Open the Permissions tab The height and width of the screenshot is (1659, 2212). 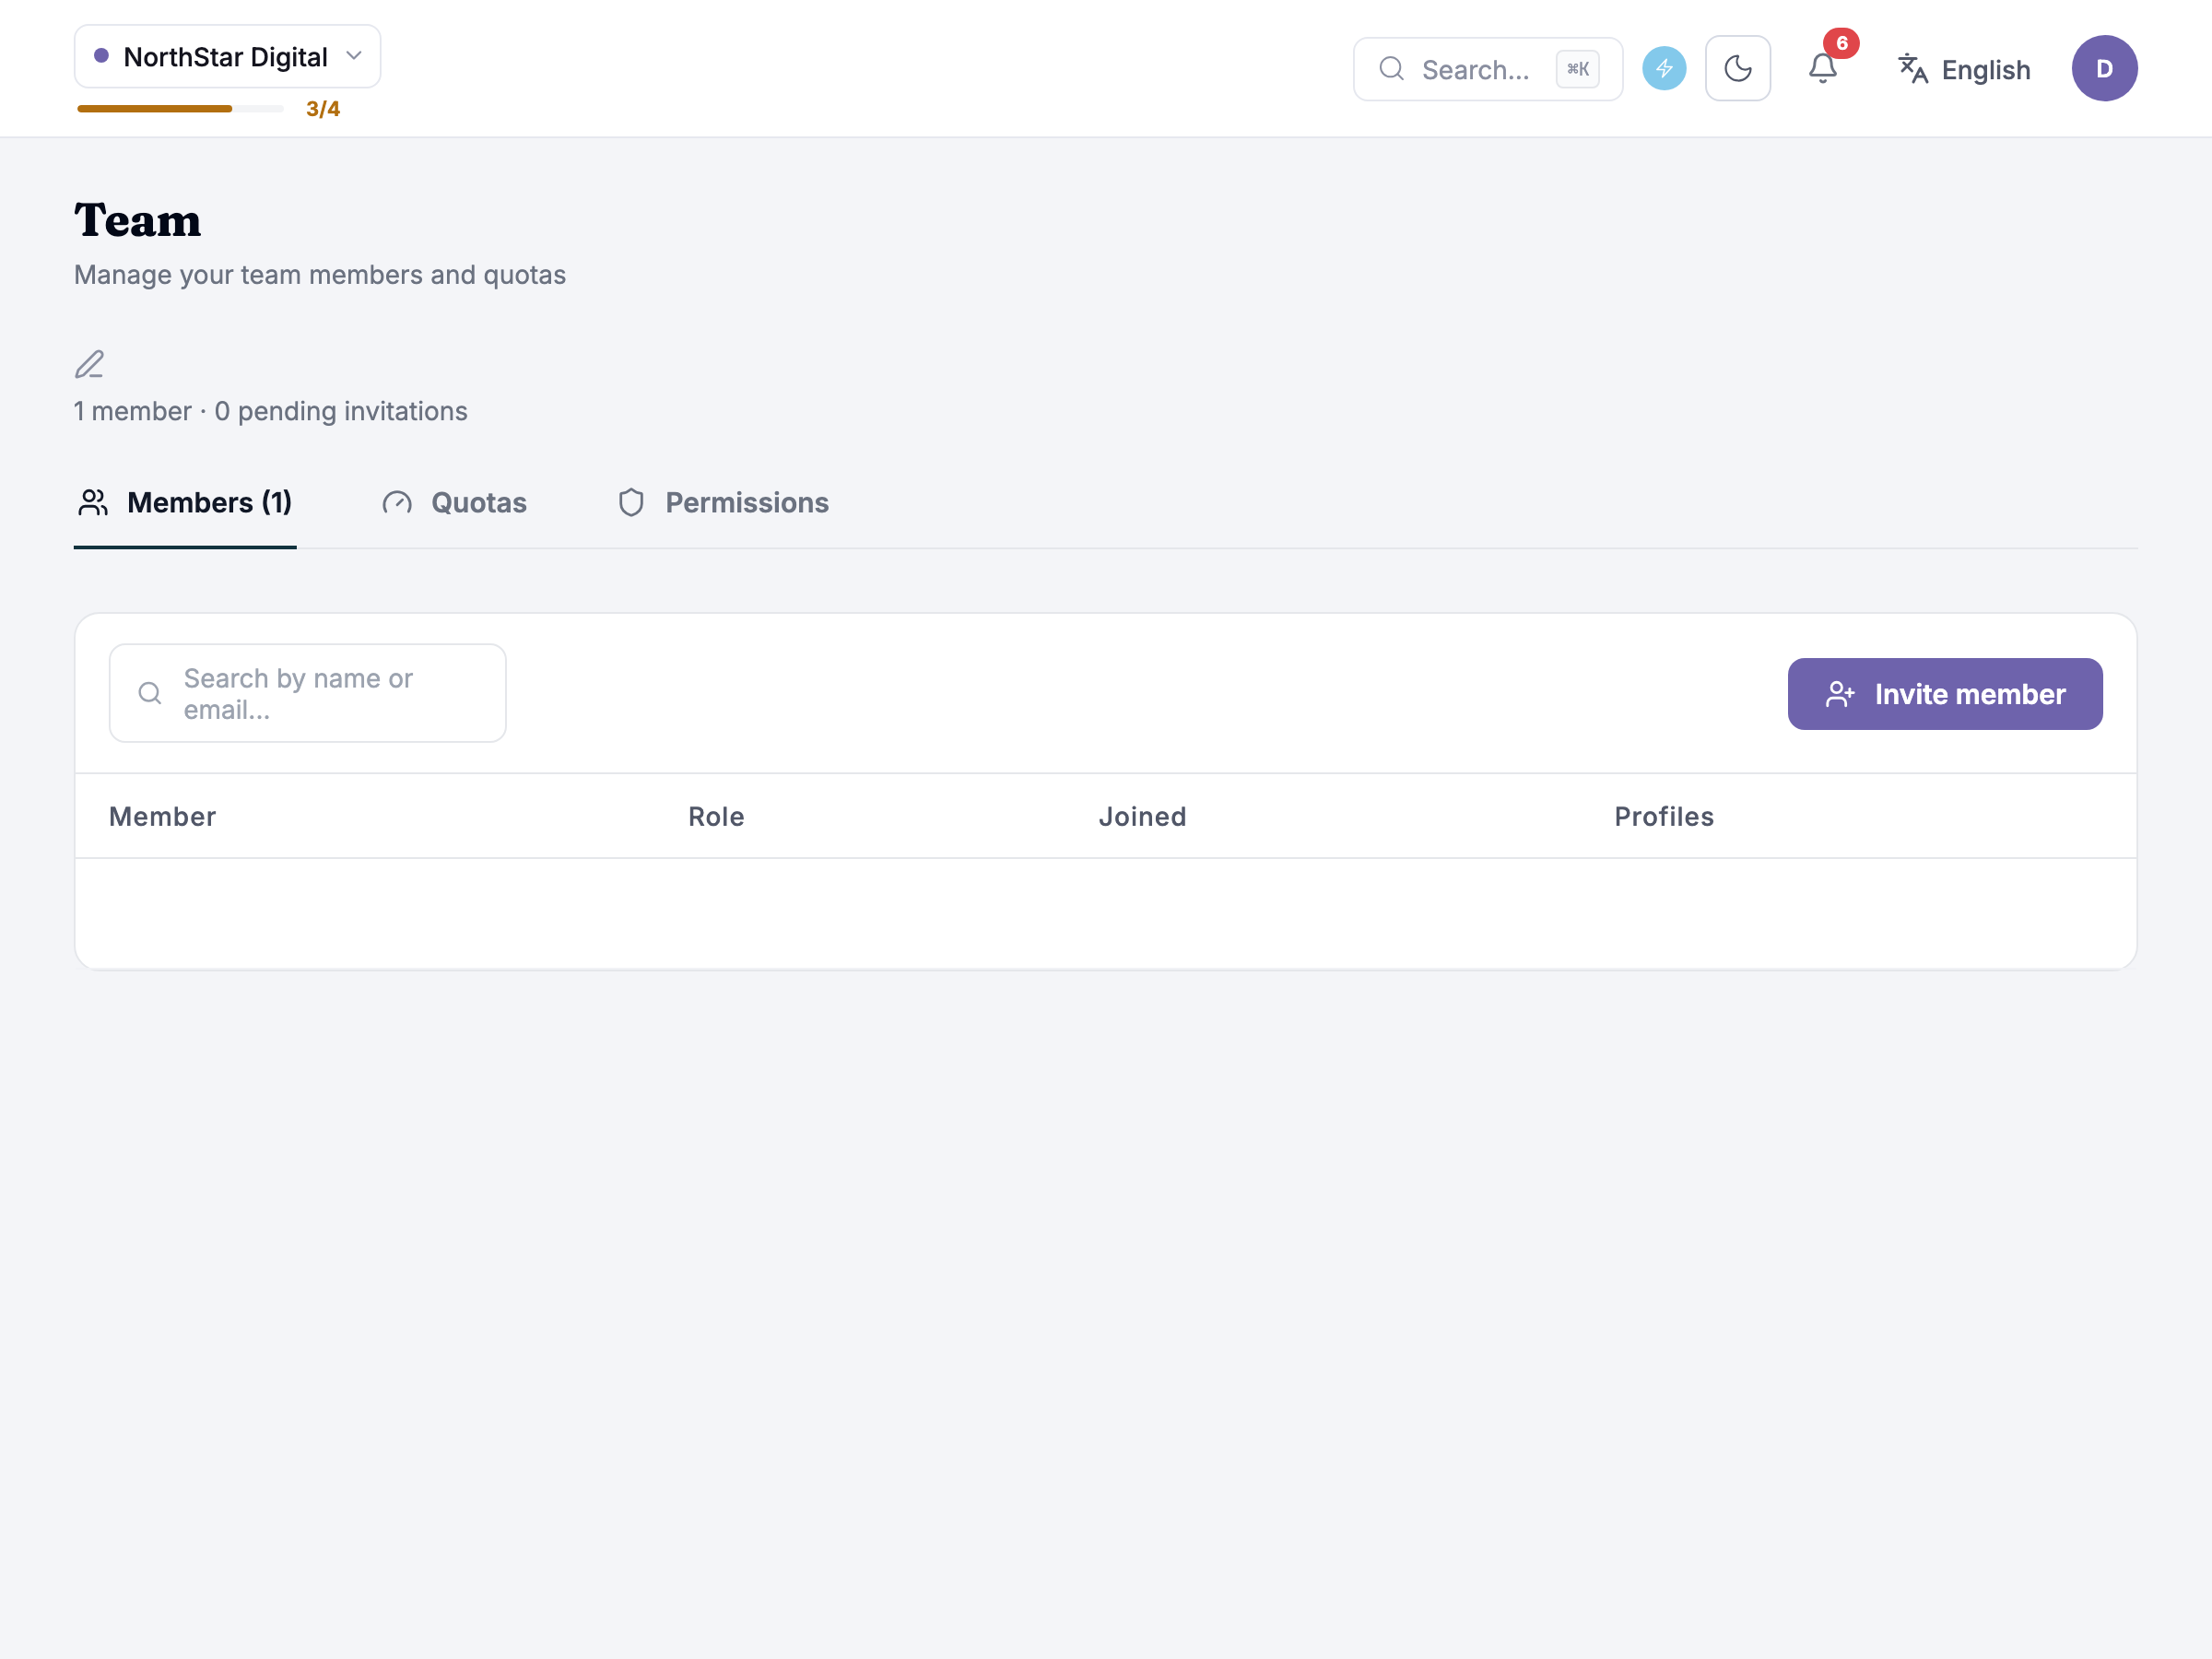pyautogui.click(x=724, y=503)
